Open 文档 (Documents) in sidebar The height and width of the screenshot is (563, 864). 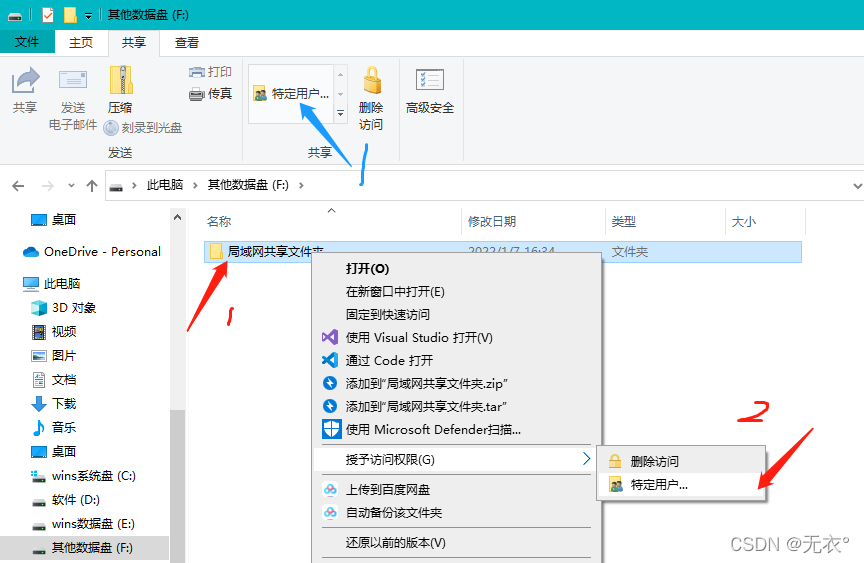pos(53,380)
